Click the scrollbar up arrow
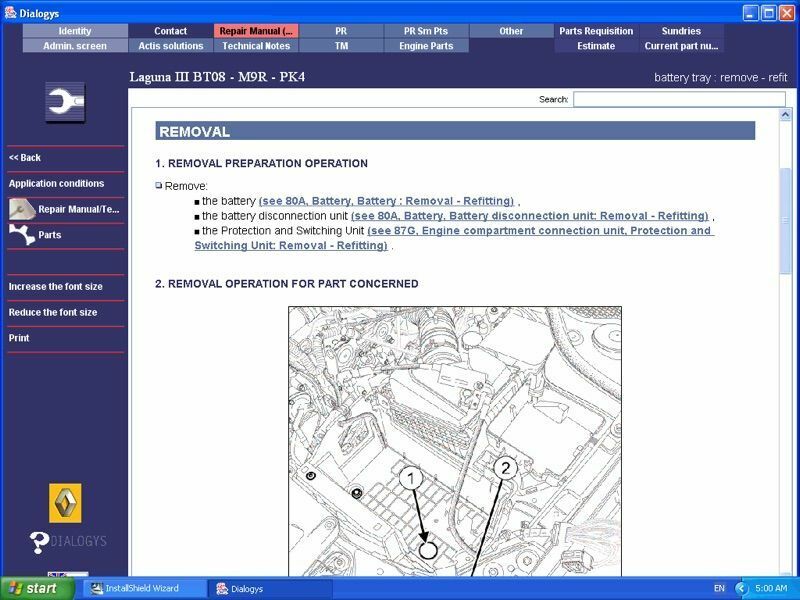The image size is (800, 600). (785, 115)
